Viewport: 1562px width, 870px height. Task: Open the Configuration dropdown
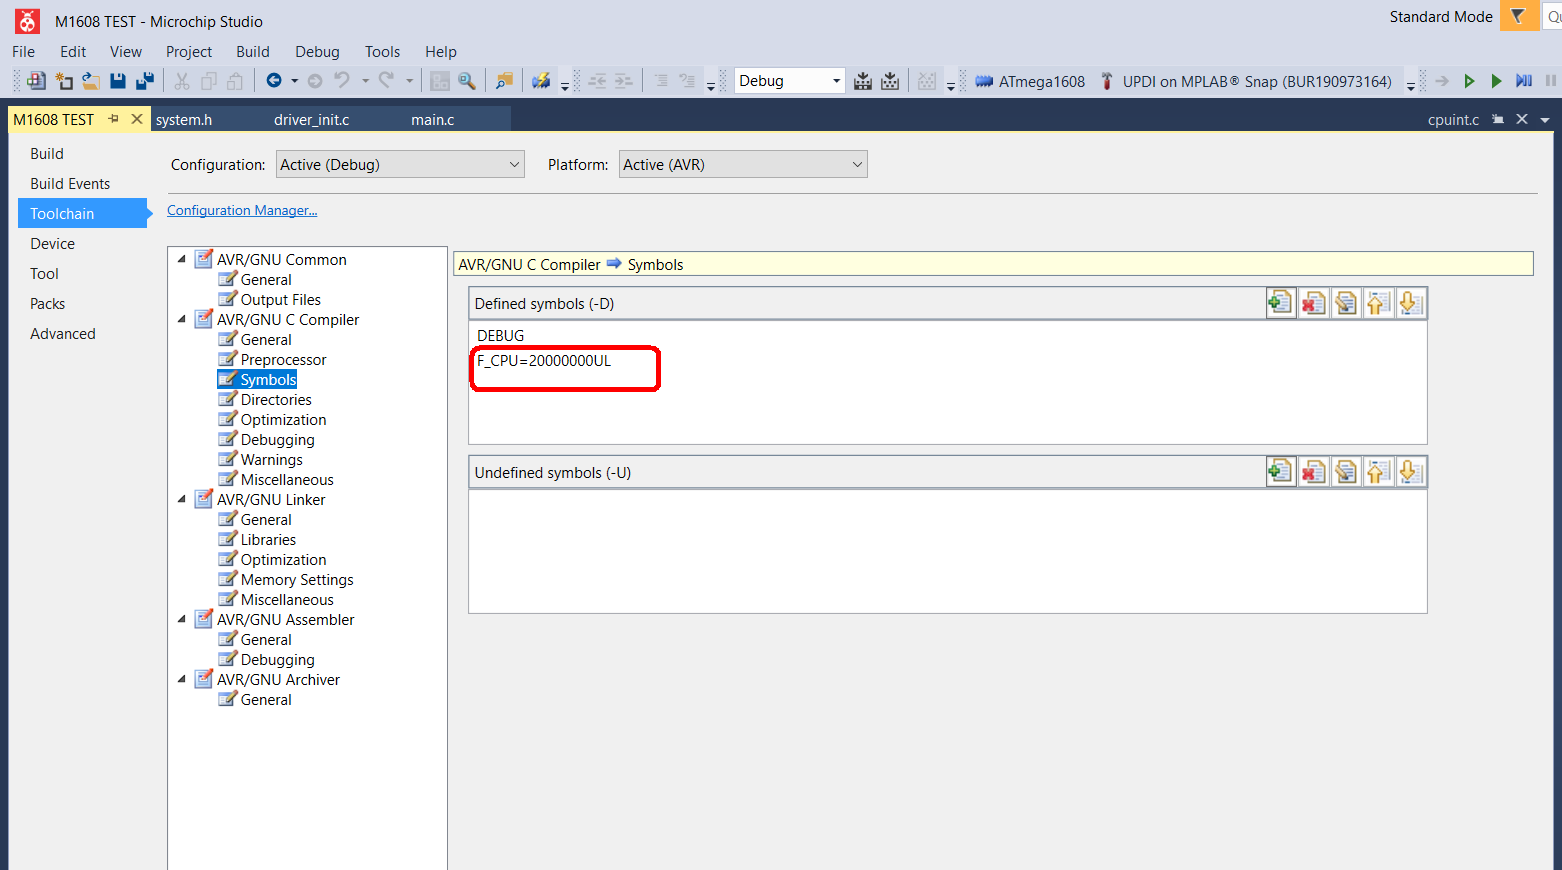pyautogui.click(x=400, y=165)
